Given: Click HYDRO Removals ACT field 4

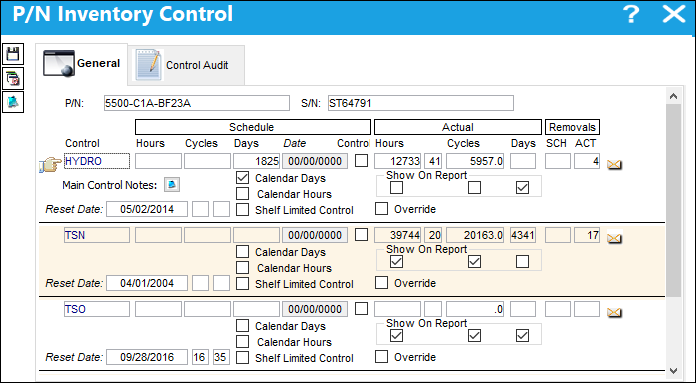Looking at the screenshot, I should pos(587,161).
